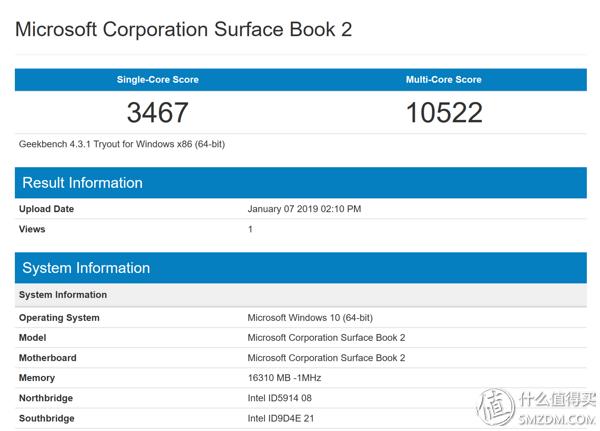Select the '16310 MB -1MHz' memory value
The image size is (600, 431).
pos(284,378)
